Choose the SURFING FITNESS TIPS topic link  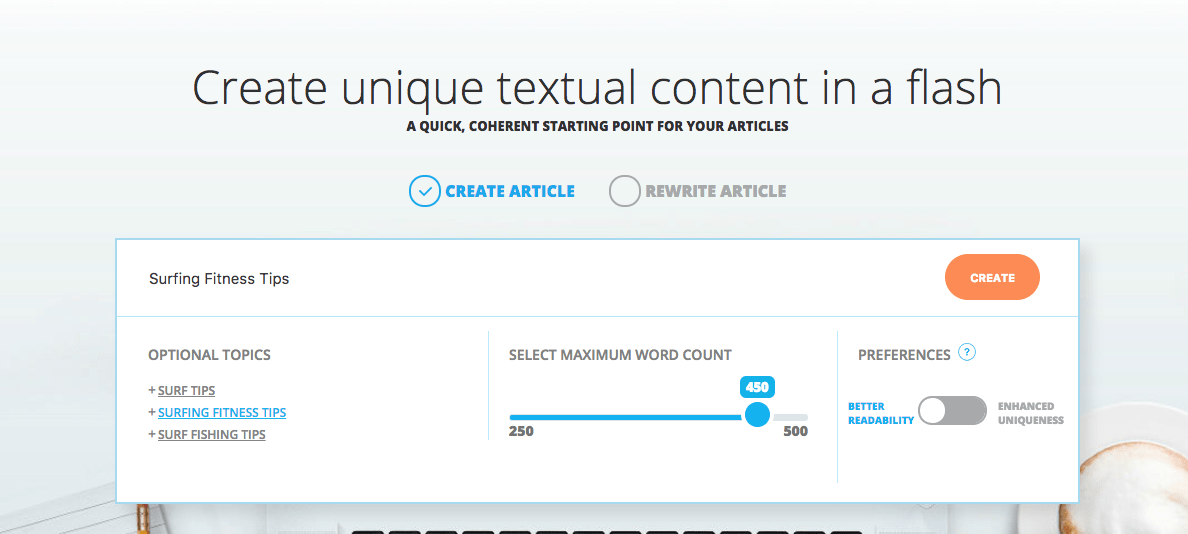pyautogui.click(x=222, y=413)
